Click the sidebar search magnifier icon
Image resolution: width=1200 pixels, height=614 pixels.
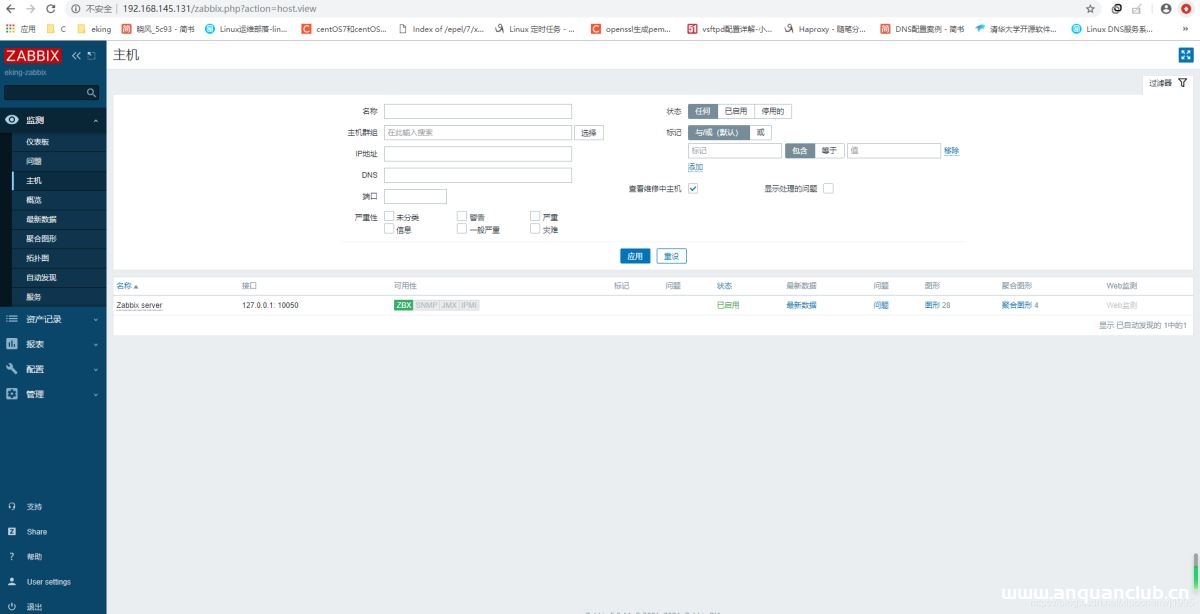(91, 92)
